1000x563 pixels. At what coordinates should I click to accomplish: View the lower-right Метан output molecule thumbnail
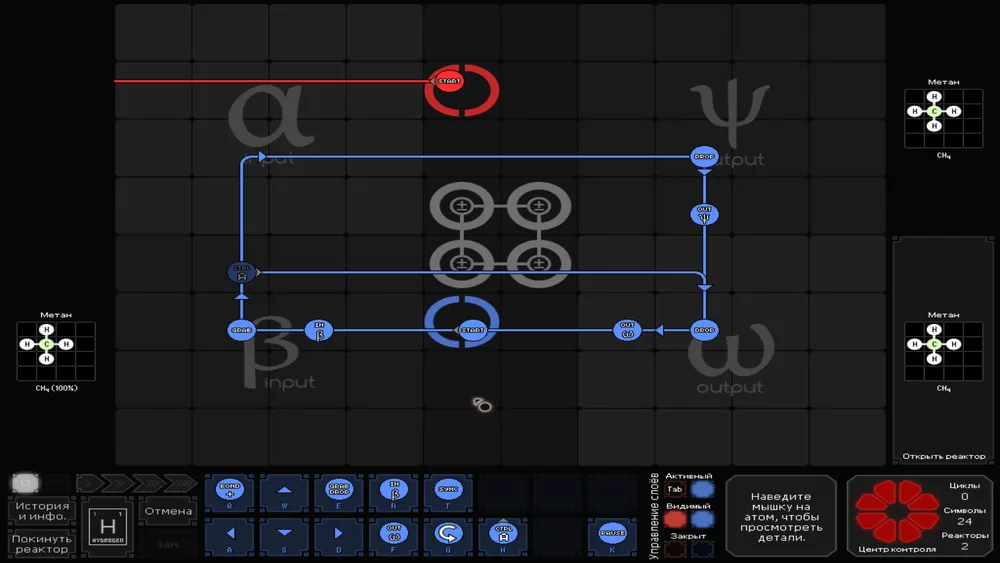click(943, 351)
